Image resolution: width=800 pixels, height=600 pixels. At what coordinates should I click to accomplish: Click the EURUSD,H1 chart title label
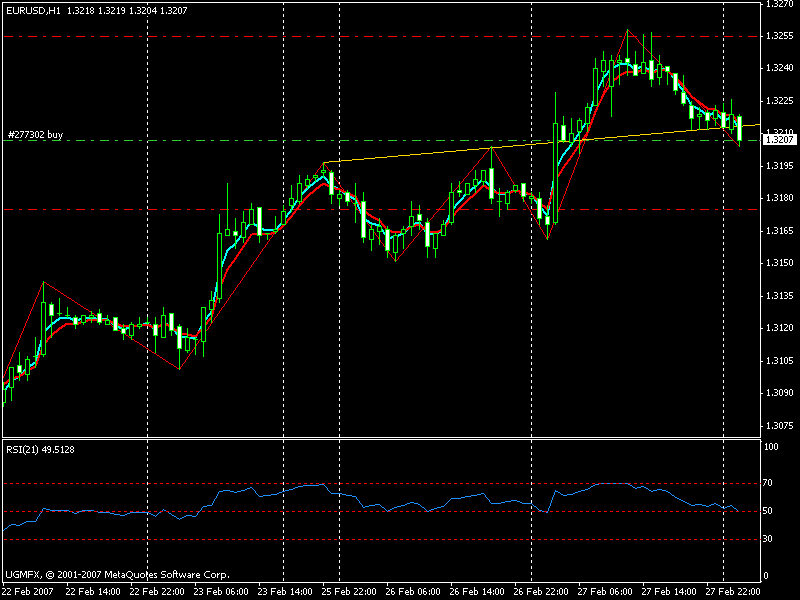pos(30,10)
